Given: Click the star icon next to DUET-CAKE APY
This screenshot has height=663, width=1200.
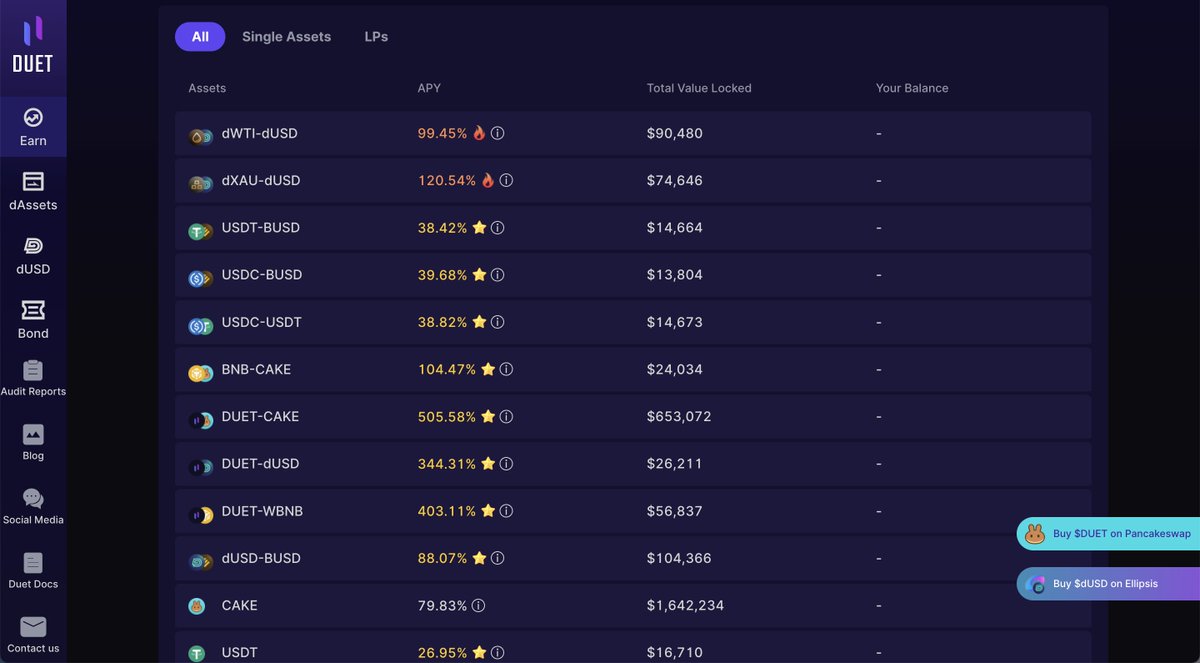Looking at the screenshot, I should 489,416.
